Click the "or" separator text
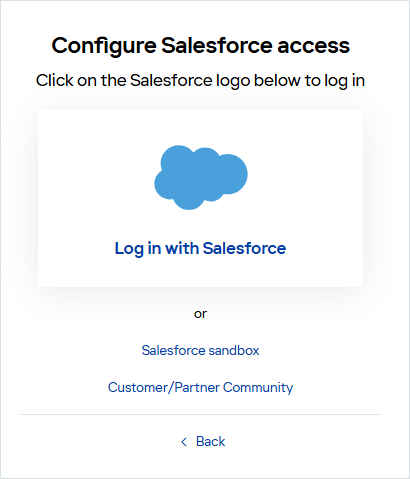This screenshot has height=479, width=410. click(x=200, y=314)
